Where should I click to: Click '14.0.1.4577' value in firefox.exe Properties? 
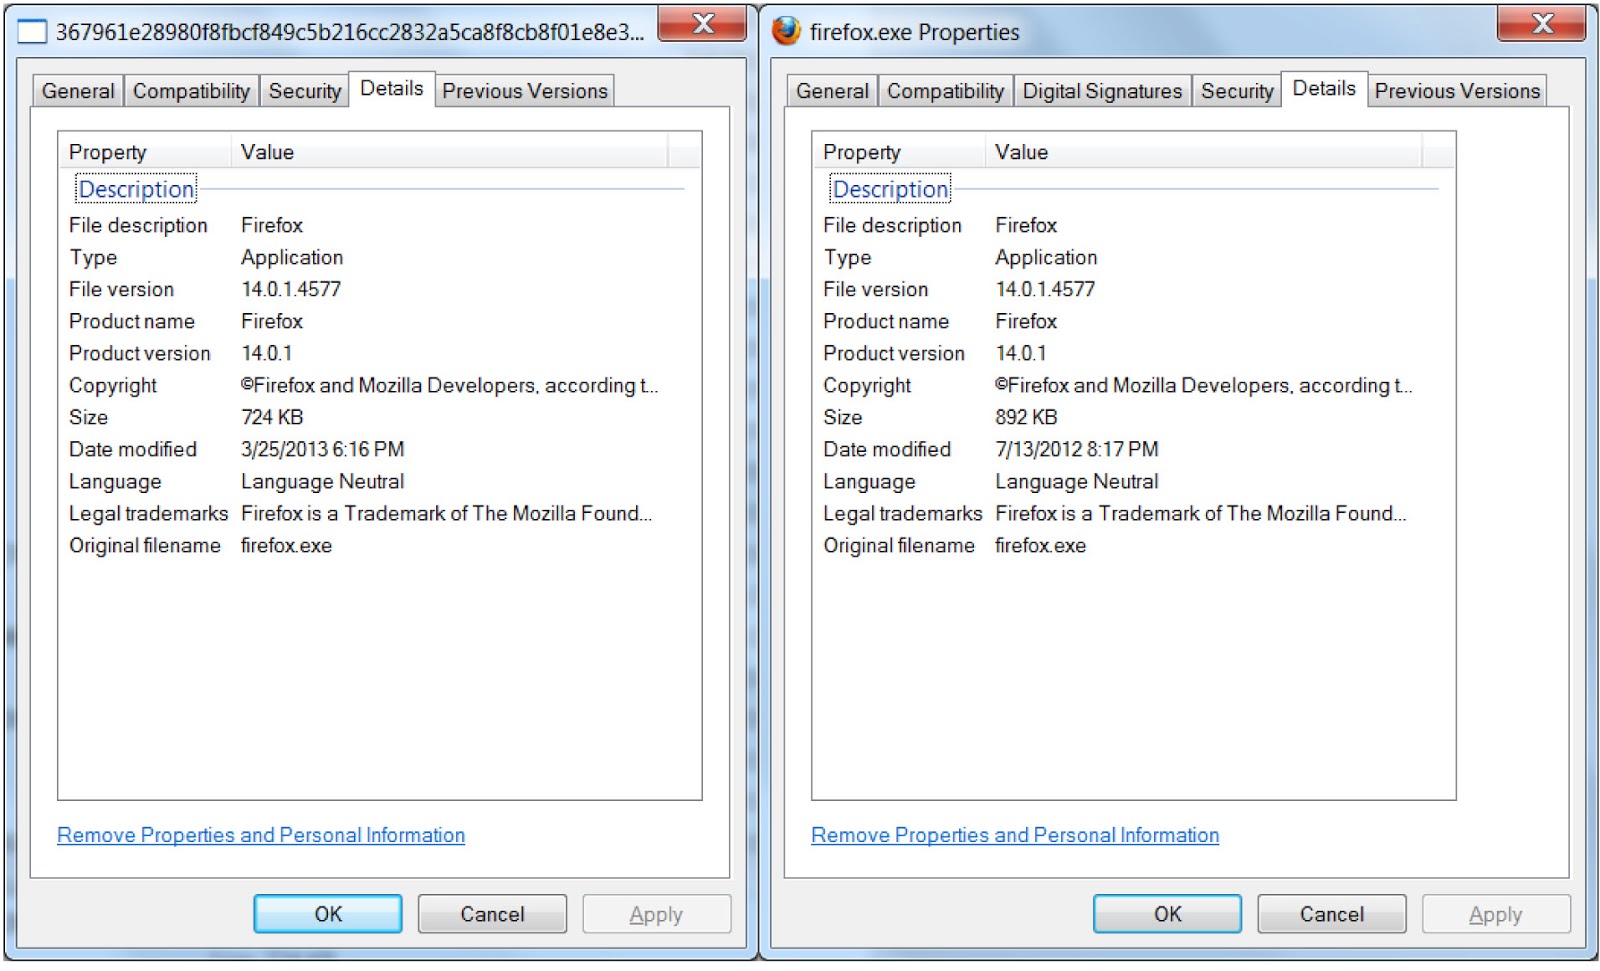click(x=1045, y=289)
